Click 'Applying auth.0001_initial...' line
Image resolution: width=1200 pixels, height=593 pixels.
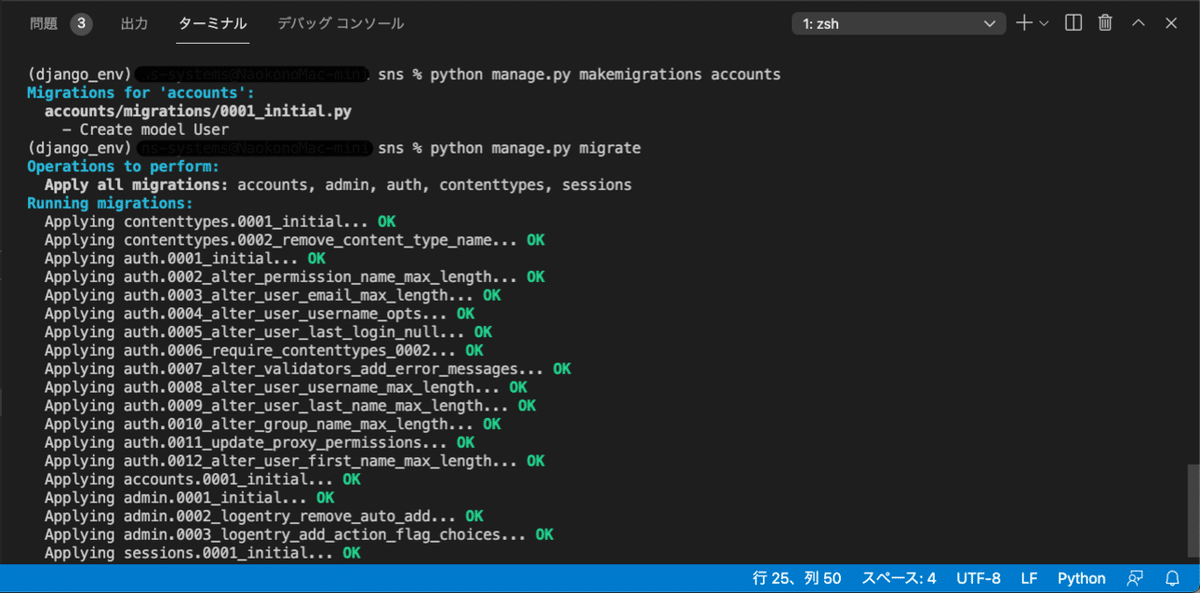[185, 258]
